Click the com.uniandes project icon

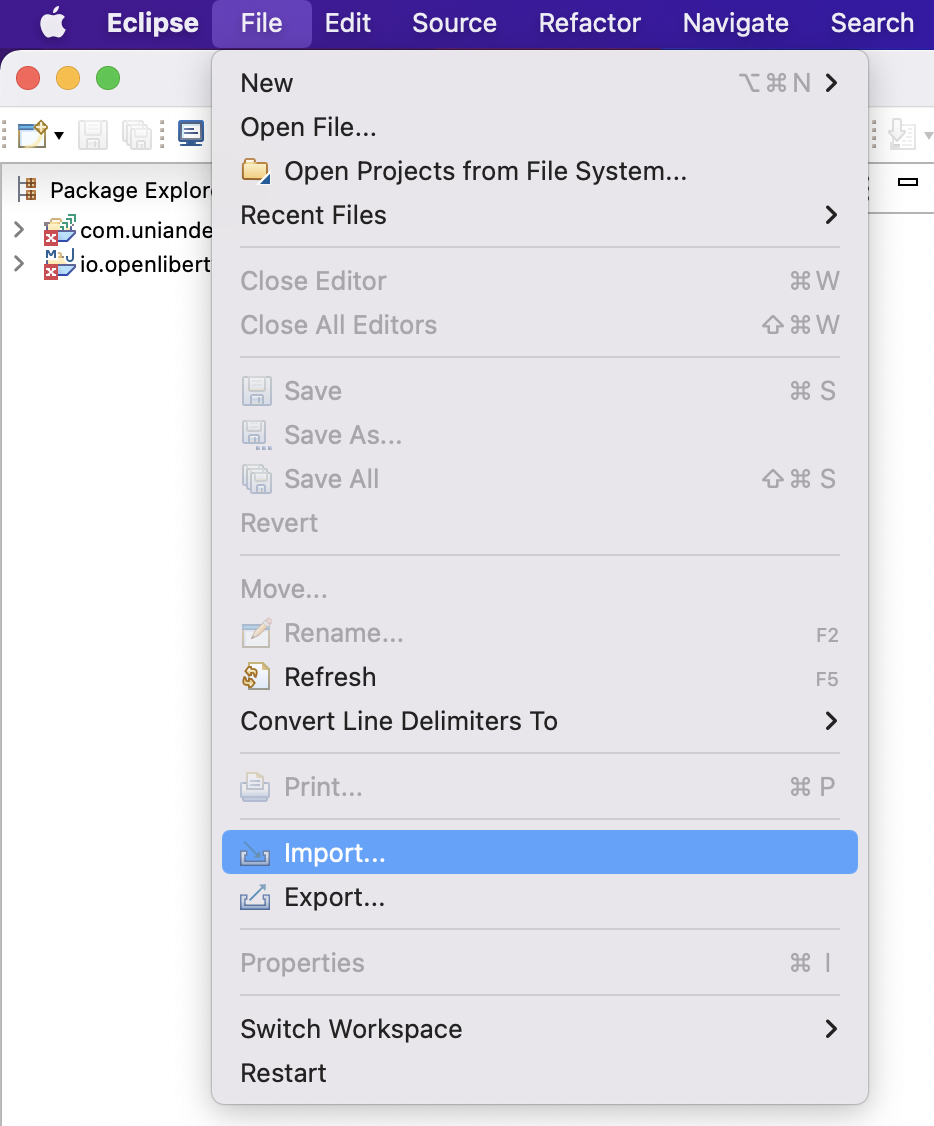pyautogui.click(x=59, y=231)
